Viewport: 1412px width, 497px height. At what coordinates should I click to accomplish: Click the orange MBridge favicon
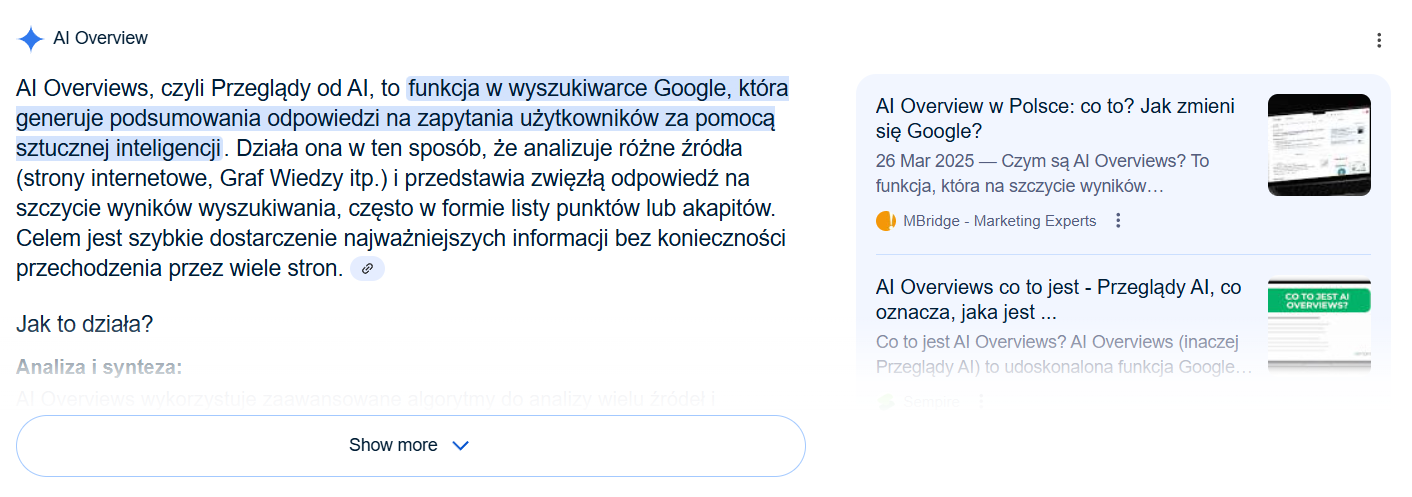click(885, 221)
